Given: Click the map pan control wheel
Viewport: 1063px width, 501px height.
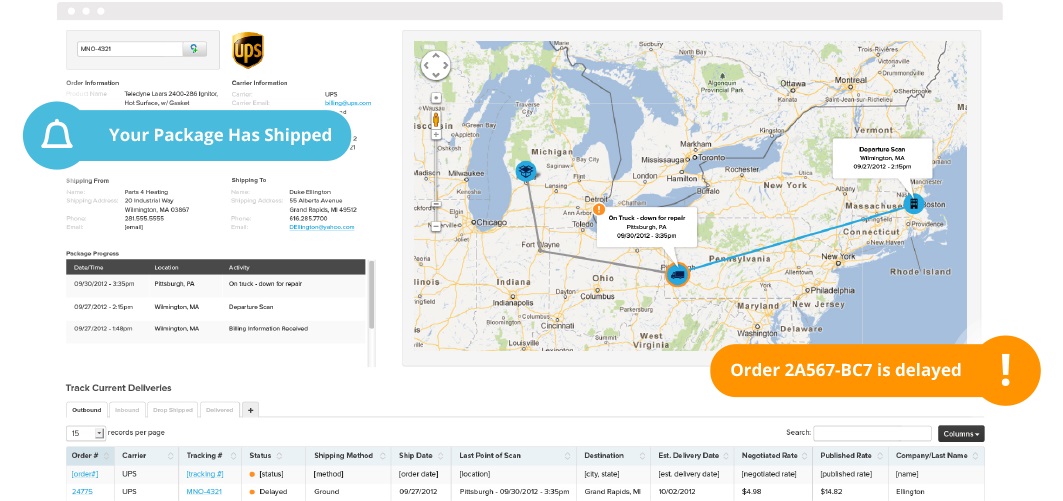Looking at the screenshot, I should (435, 66).
